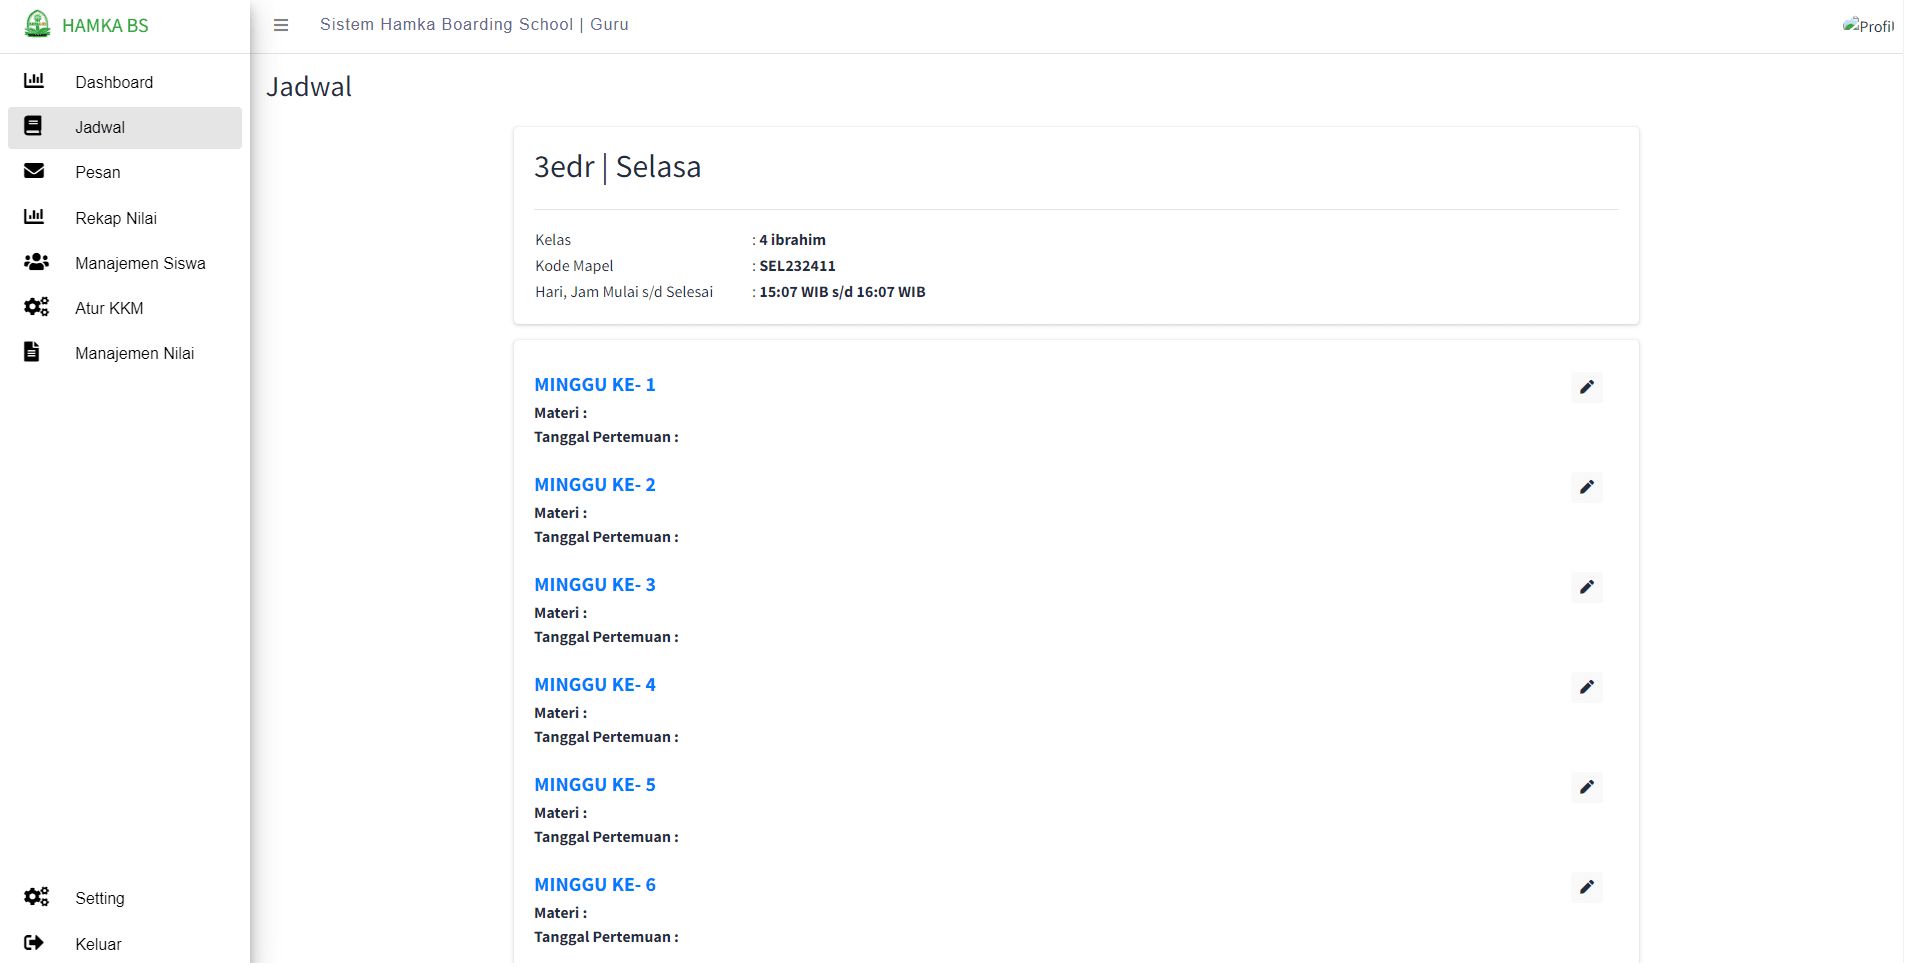This screenshot has height=973, width=1916.
Task: Open Atur KKM settings
Action: 125,308
